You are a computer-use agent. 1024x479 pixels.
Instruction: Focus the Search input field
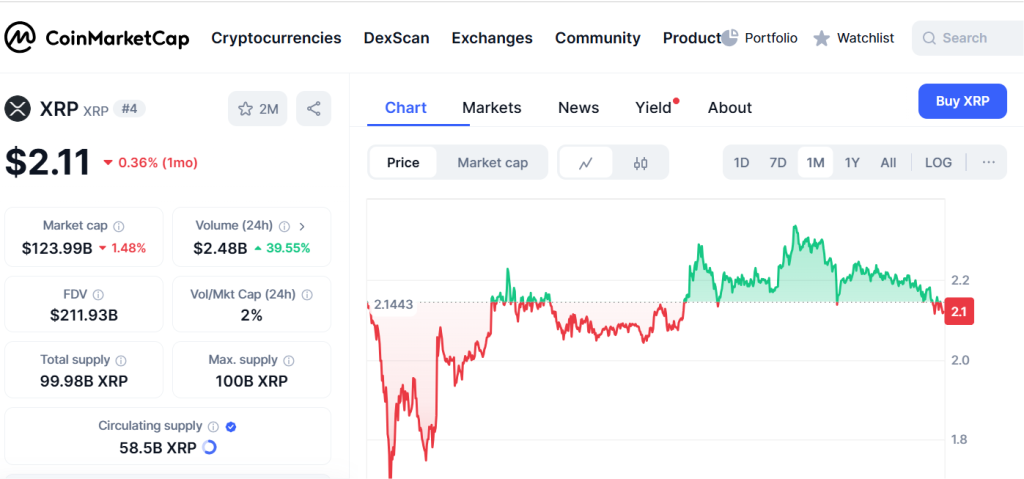coord(968,38)
